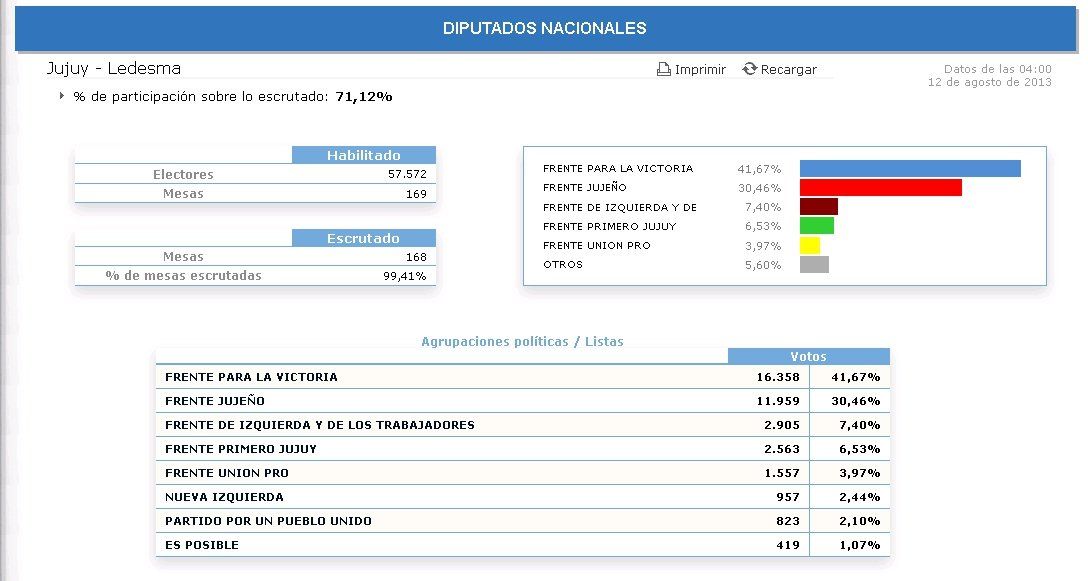Image resolution: width=1088 pixels, height=581 pixels.
Task: Click the yellow Frente Union Pro bar
Action: [x=810, y=245]
